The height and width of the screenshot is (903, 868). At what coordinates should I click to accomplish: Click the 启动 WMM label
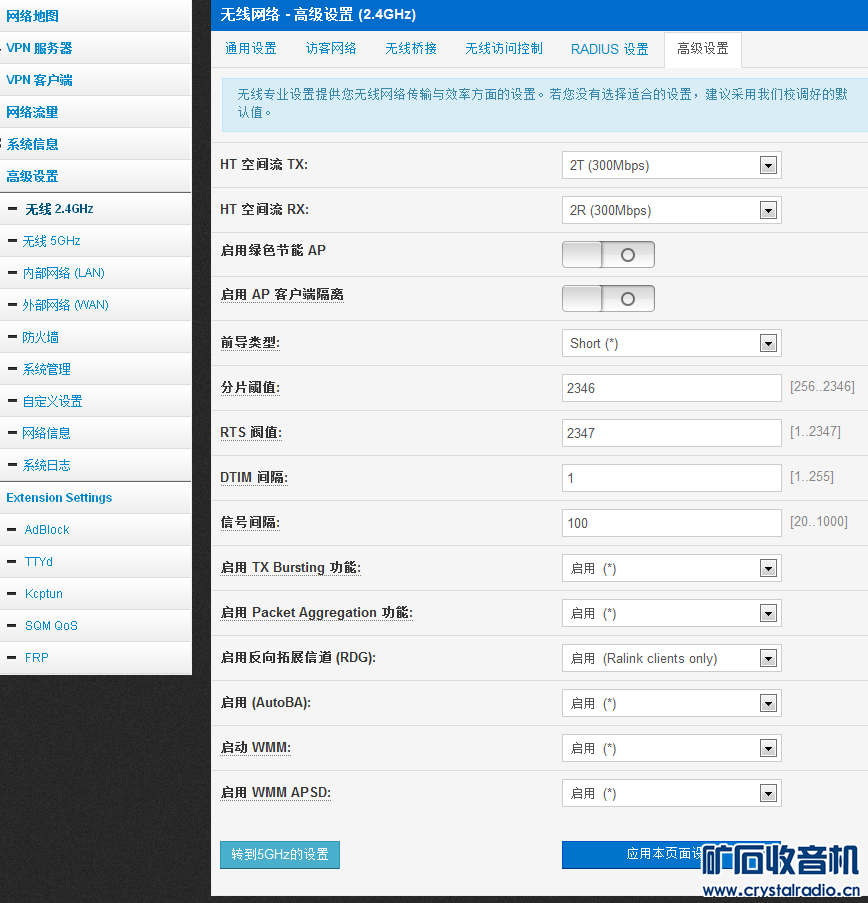(x=256, y=748)
